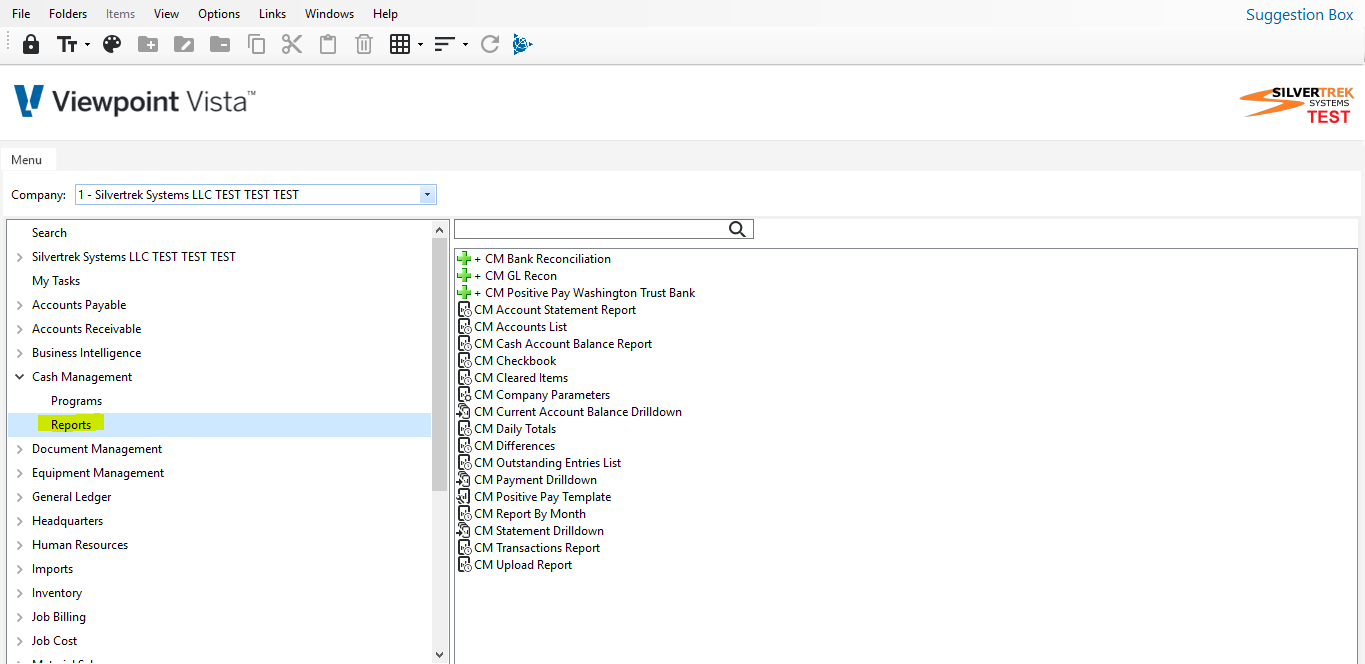
Task: Open CM Cash Account Balance Report
Action: 563,344
